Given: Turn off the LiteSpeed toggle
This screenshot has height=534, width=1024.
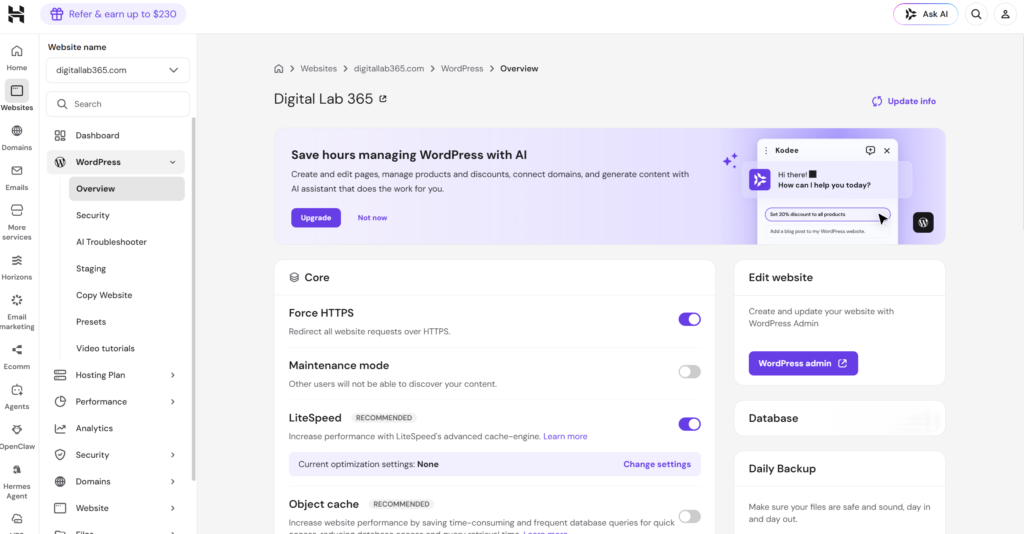Looking at the screenshot, I should [689, 424].
